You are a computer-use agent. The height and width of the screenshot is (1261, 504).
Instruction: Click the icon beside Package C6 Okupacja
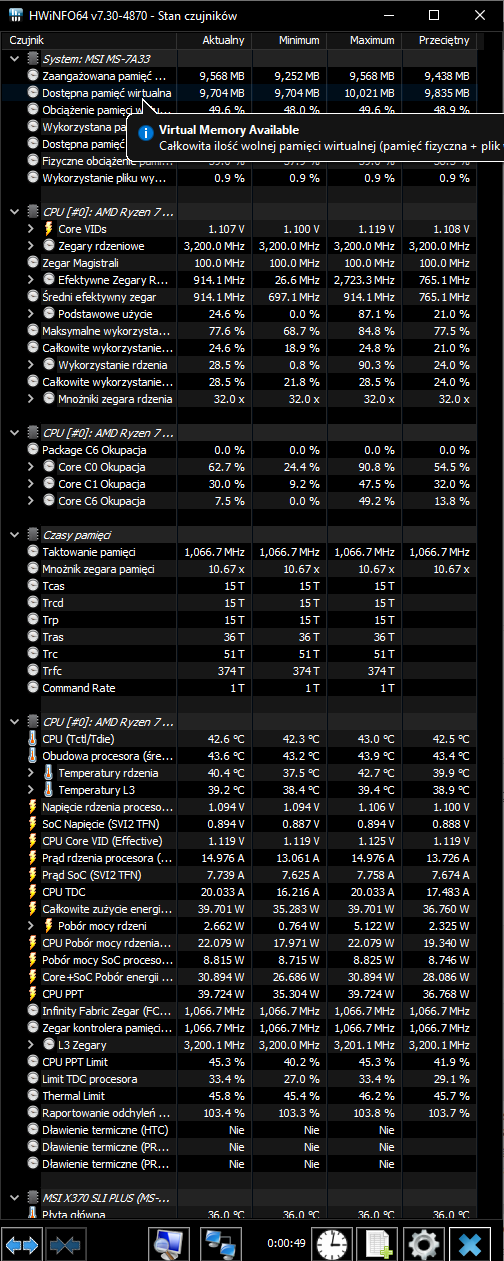click(32, 449)
